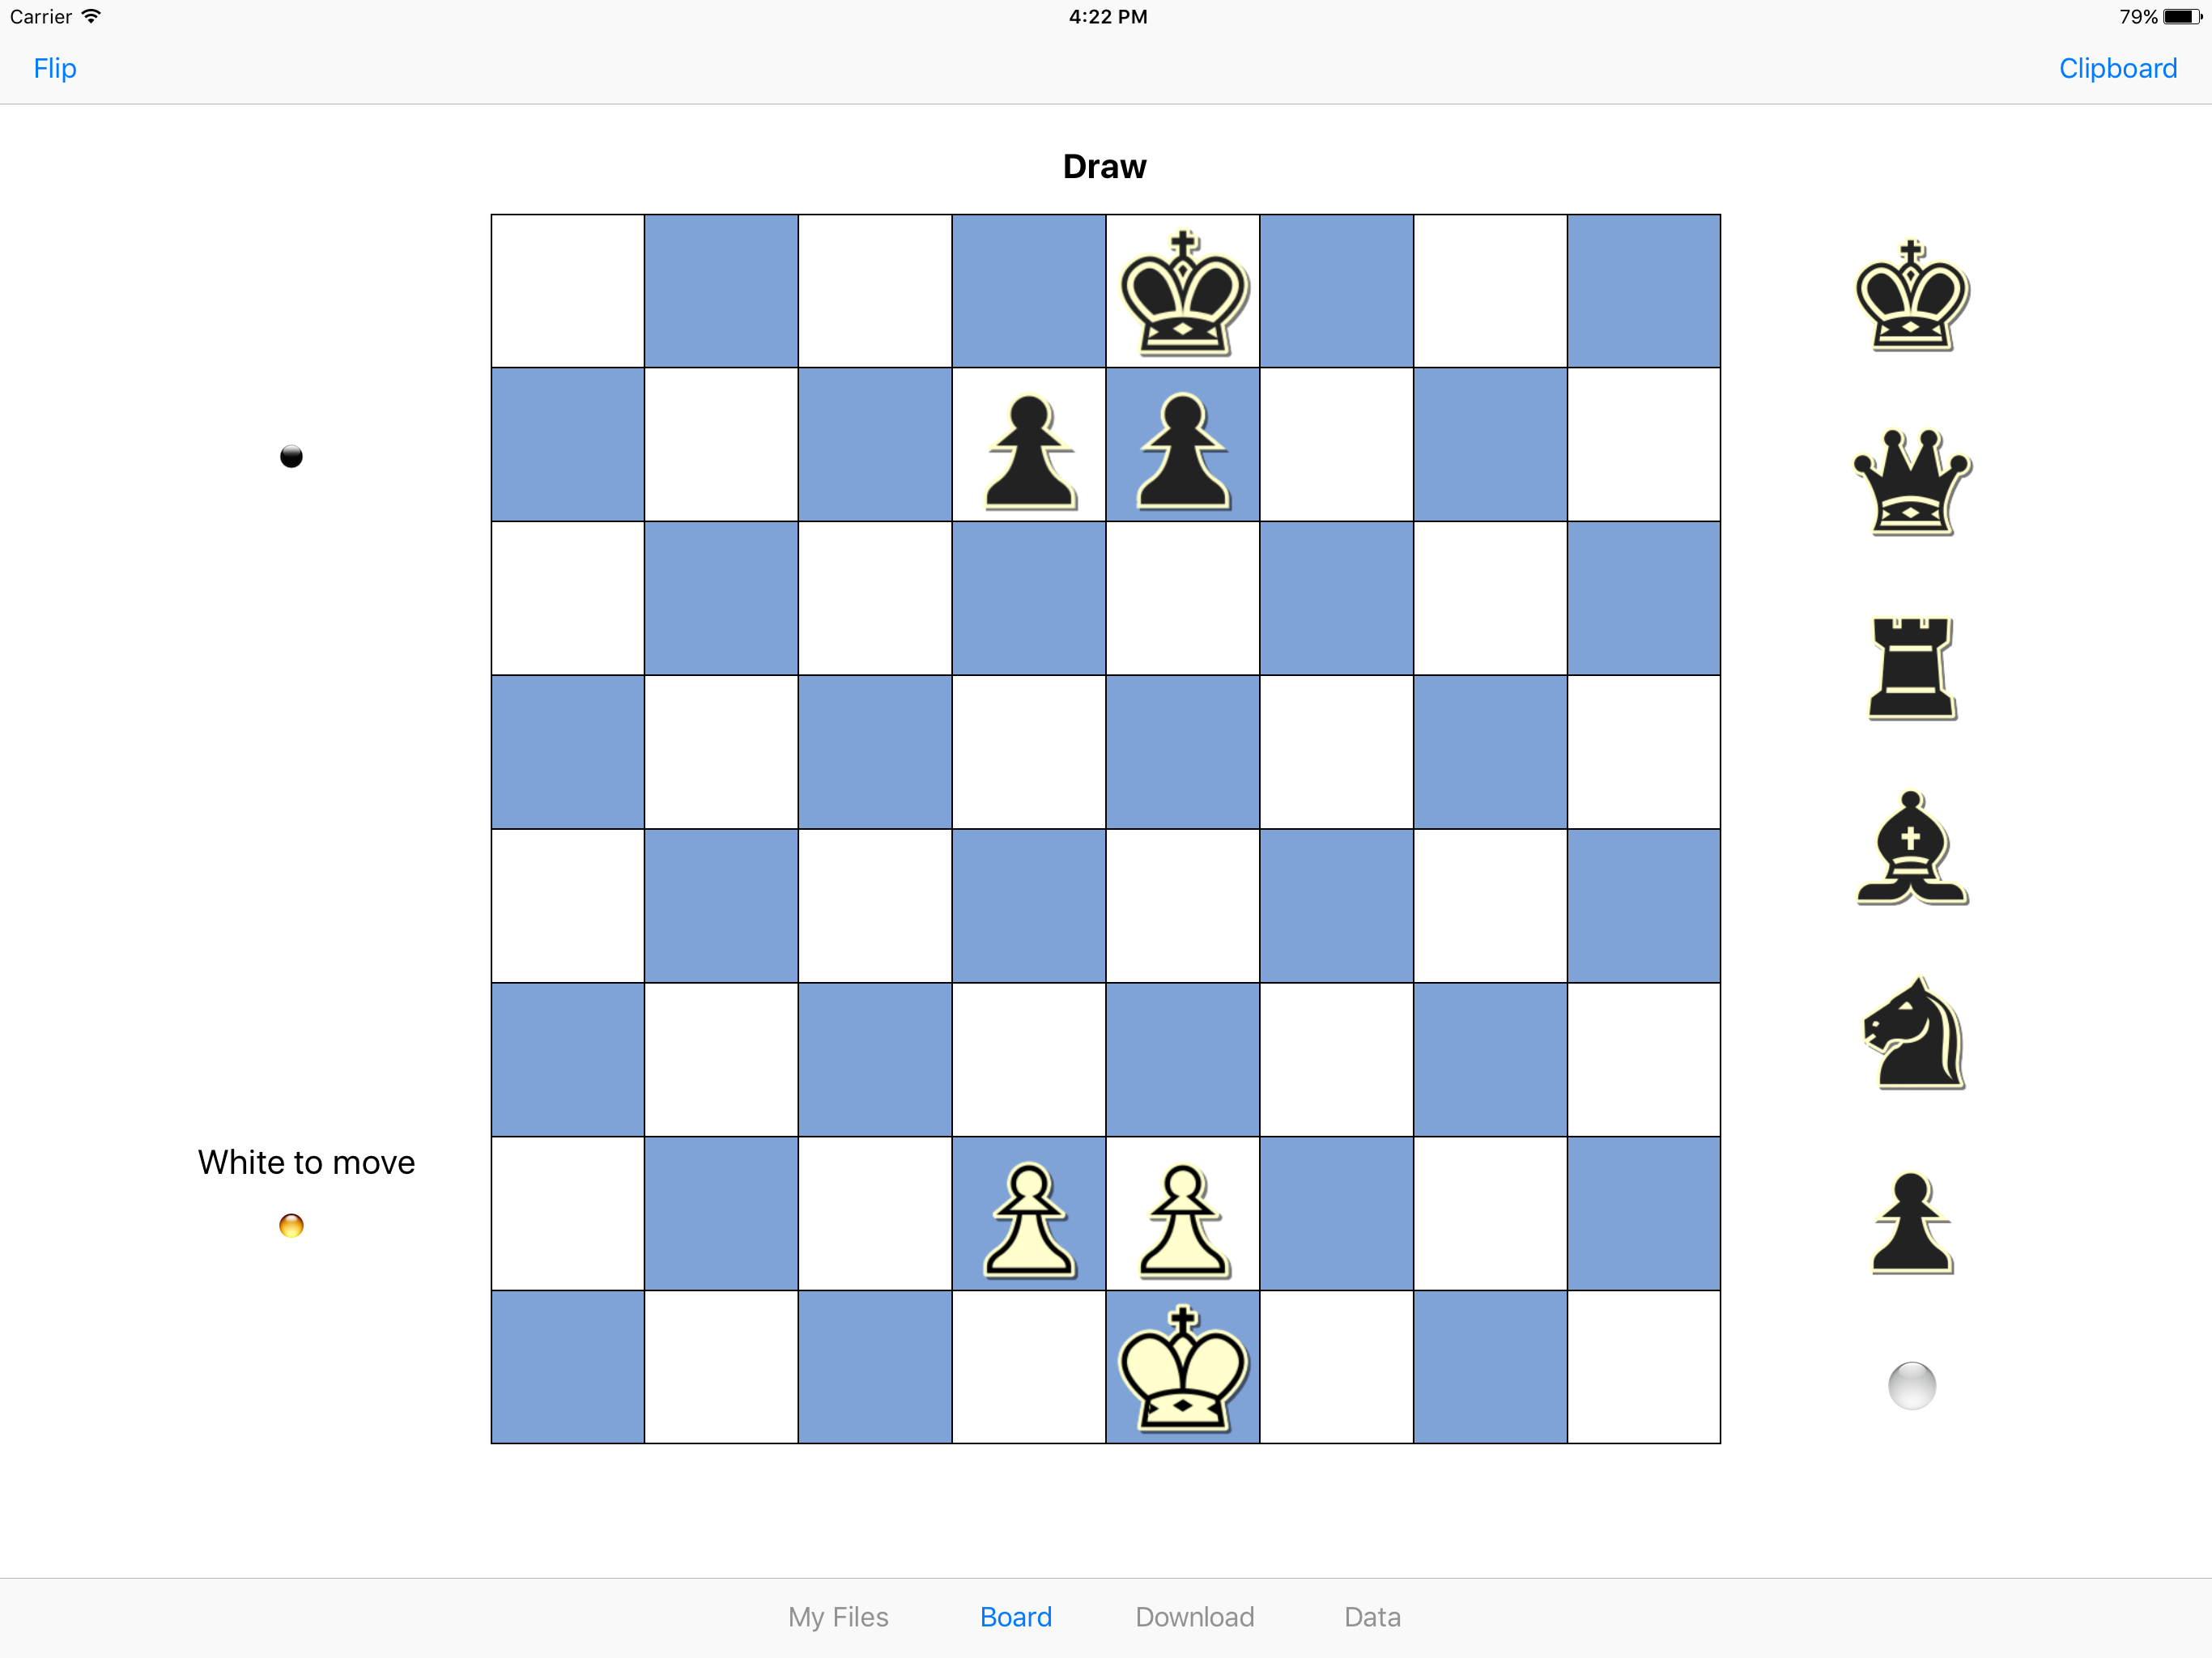Select orange white-to-move dot indicator
The height and width of the screenshot is (1658, 2212).
291,1225
